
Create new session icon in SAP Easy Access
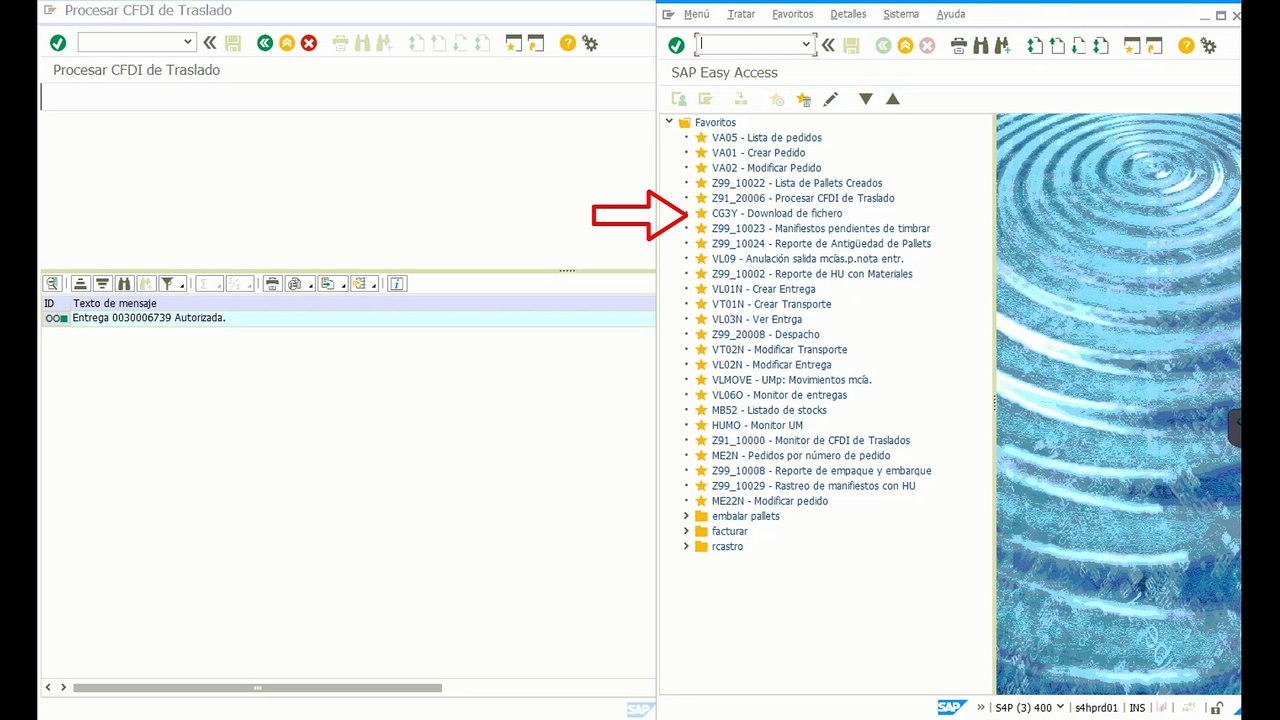click(1132, 45)
